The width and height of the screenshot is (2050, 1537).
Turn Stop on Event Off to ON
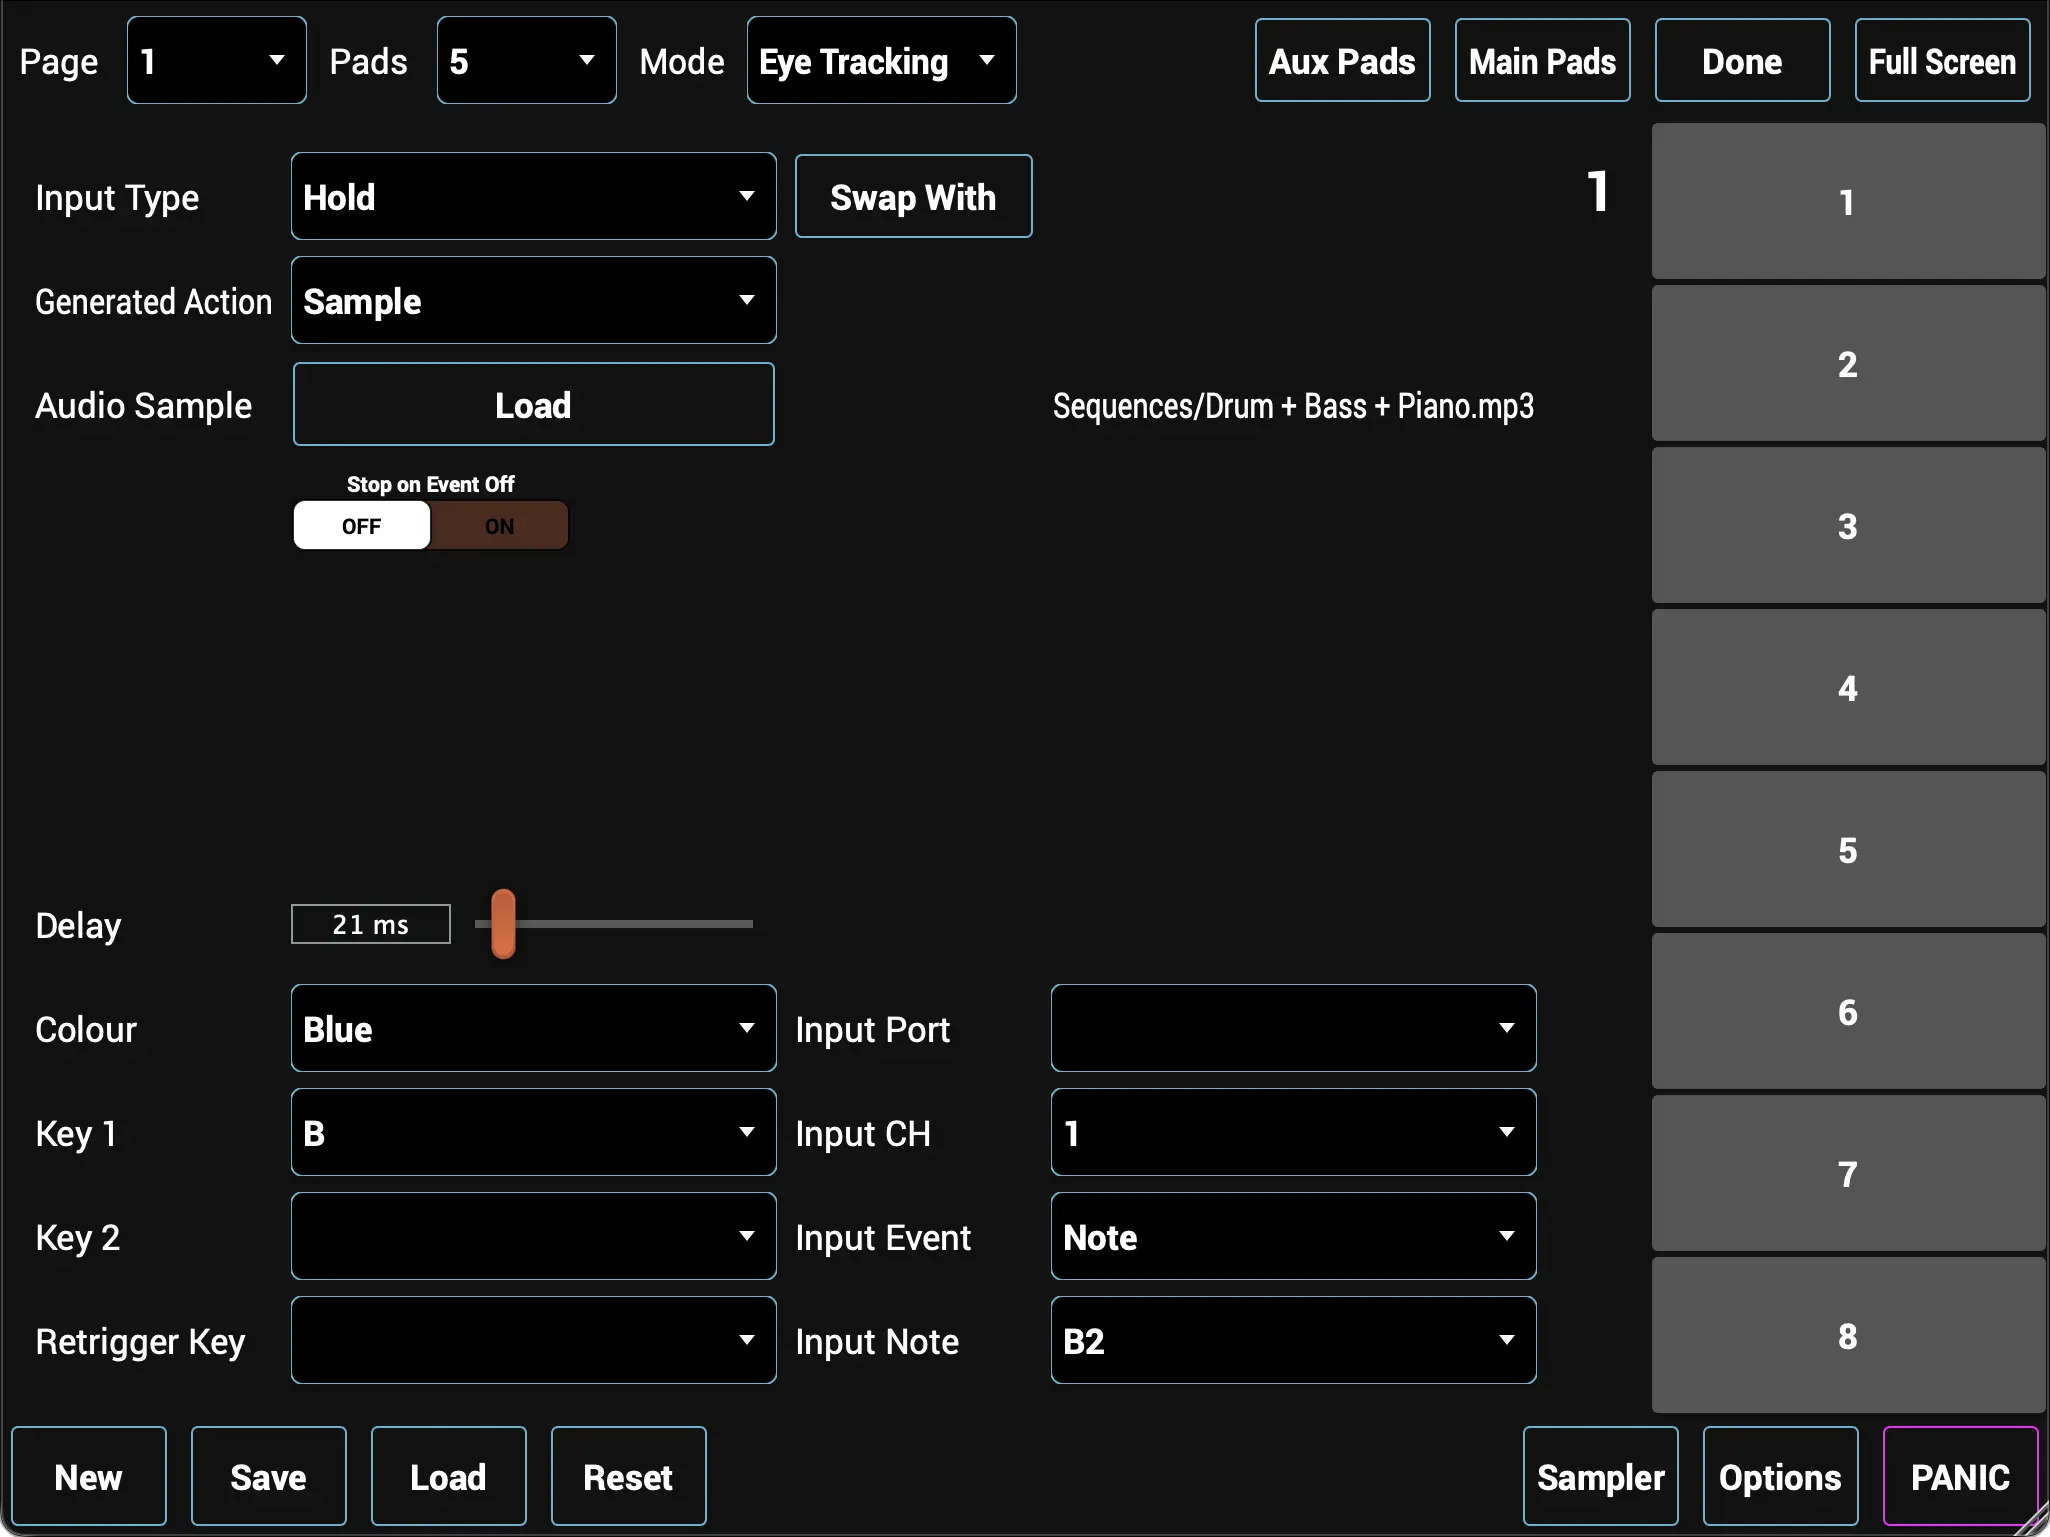pyautogui.click(x=499, y=526)
